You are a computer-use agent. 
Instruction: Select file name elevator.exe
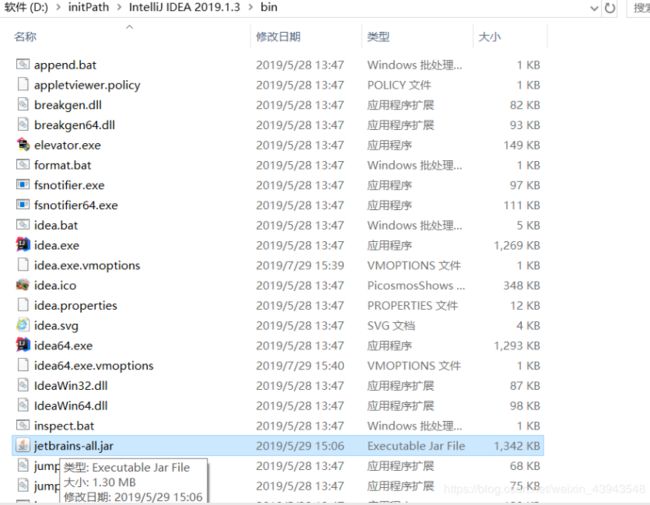click(68, 145)
